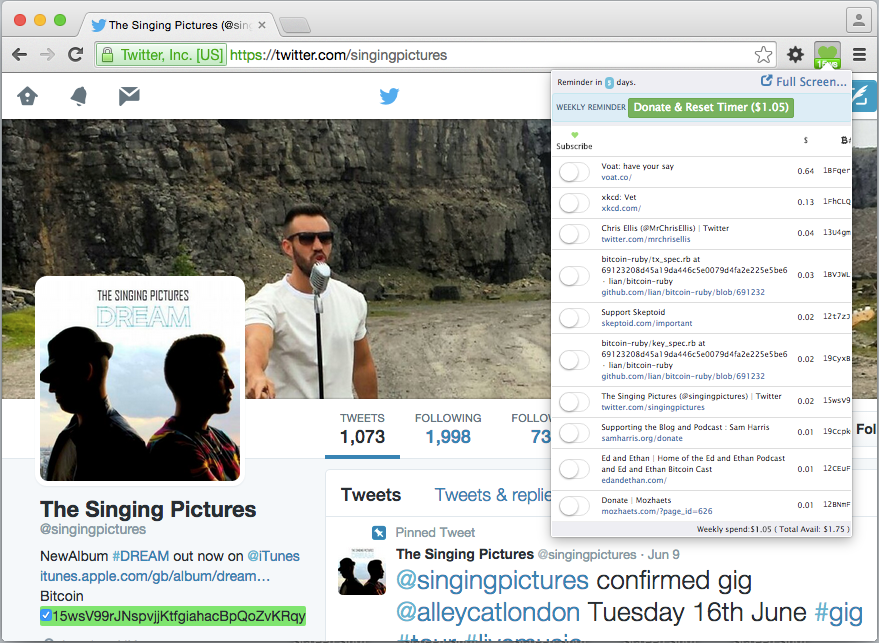Screen dimensions: 879x643
Task: Click the $ column header
Action: [x=806, y=140]
